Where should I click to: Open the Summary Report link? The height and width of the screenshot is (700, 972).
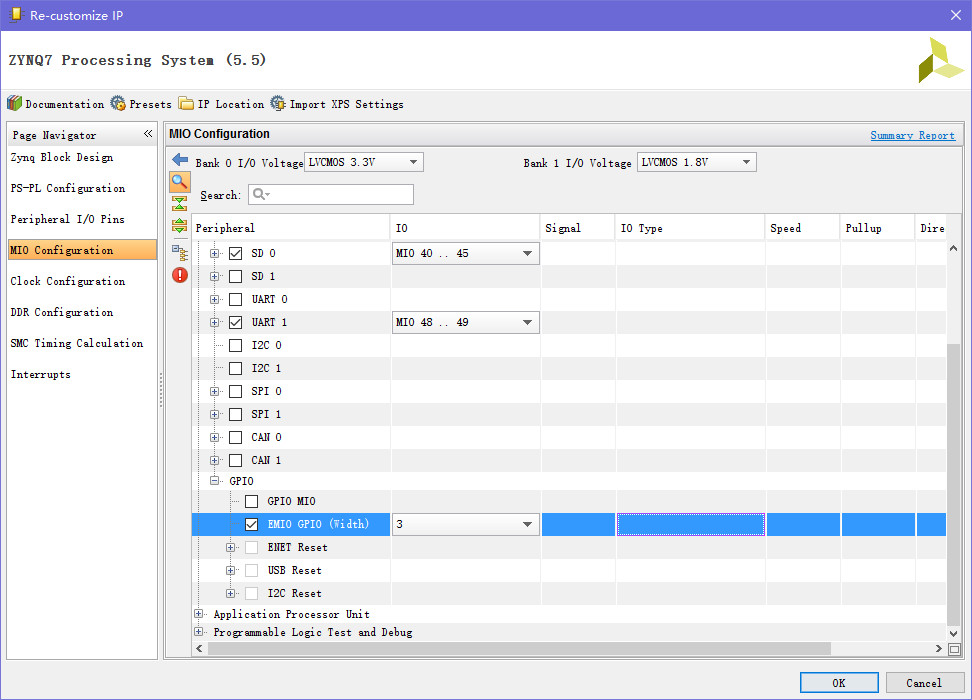[x=912, y=135]
